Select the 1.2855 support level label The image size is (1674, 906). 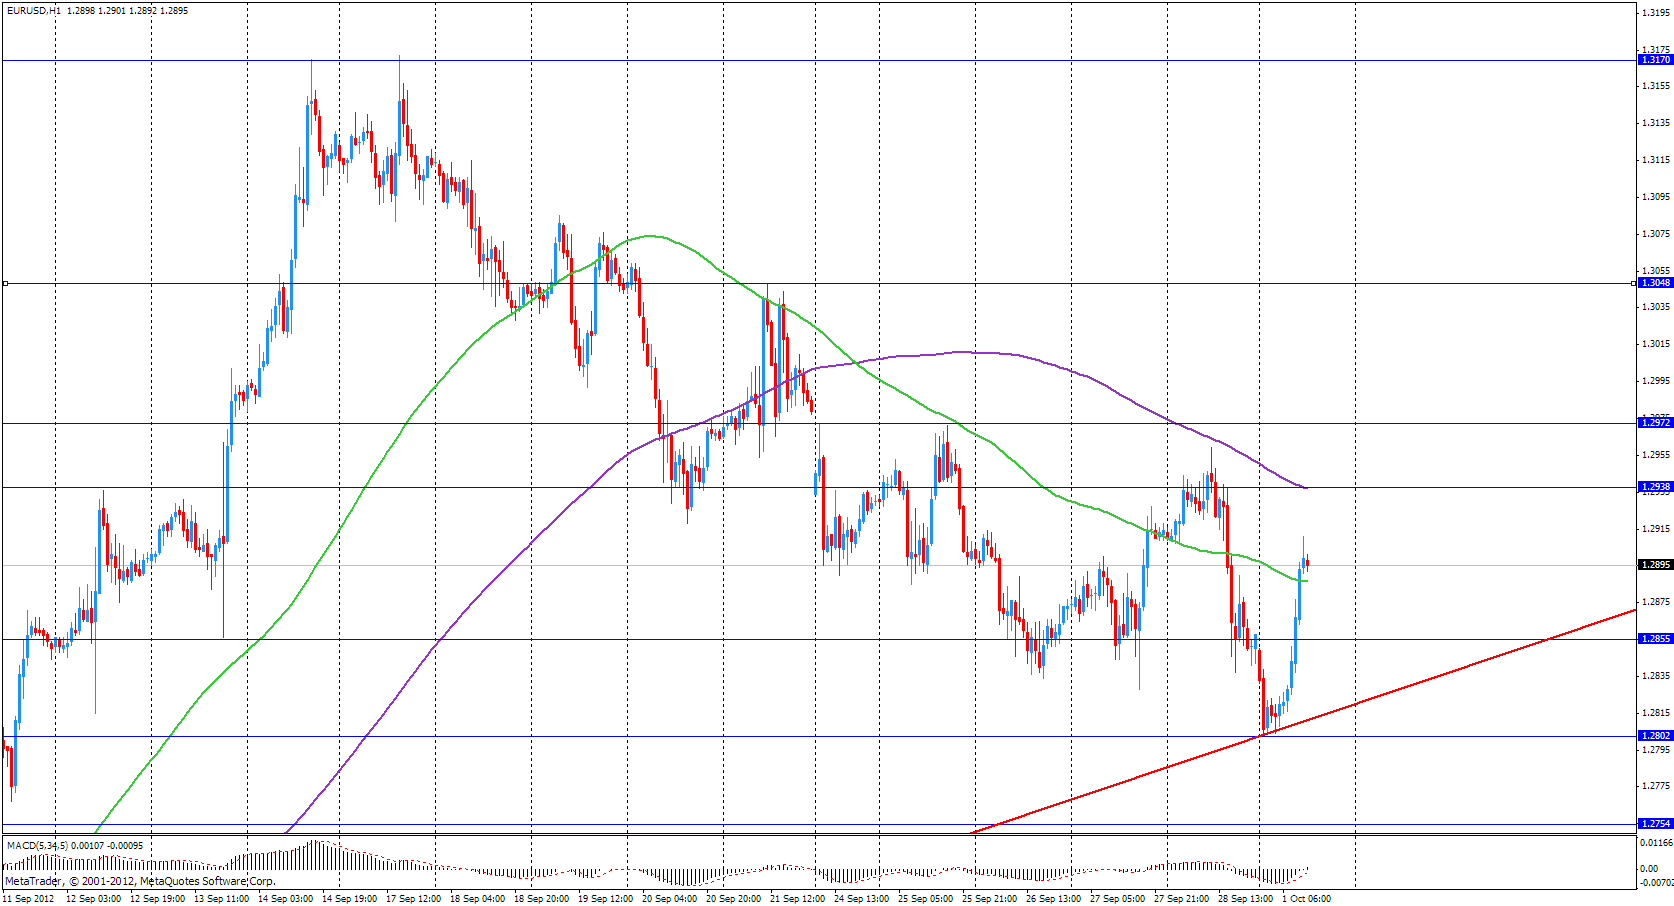point(1656,639)
